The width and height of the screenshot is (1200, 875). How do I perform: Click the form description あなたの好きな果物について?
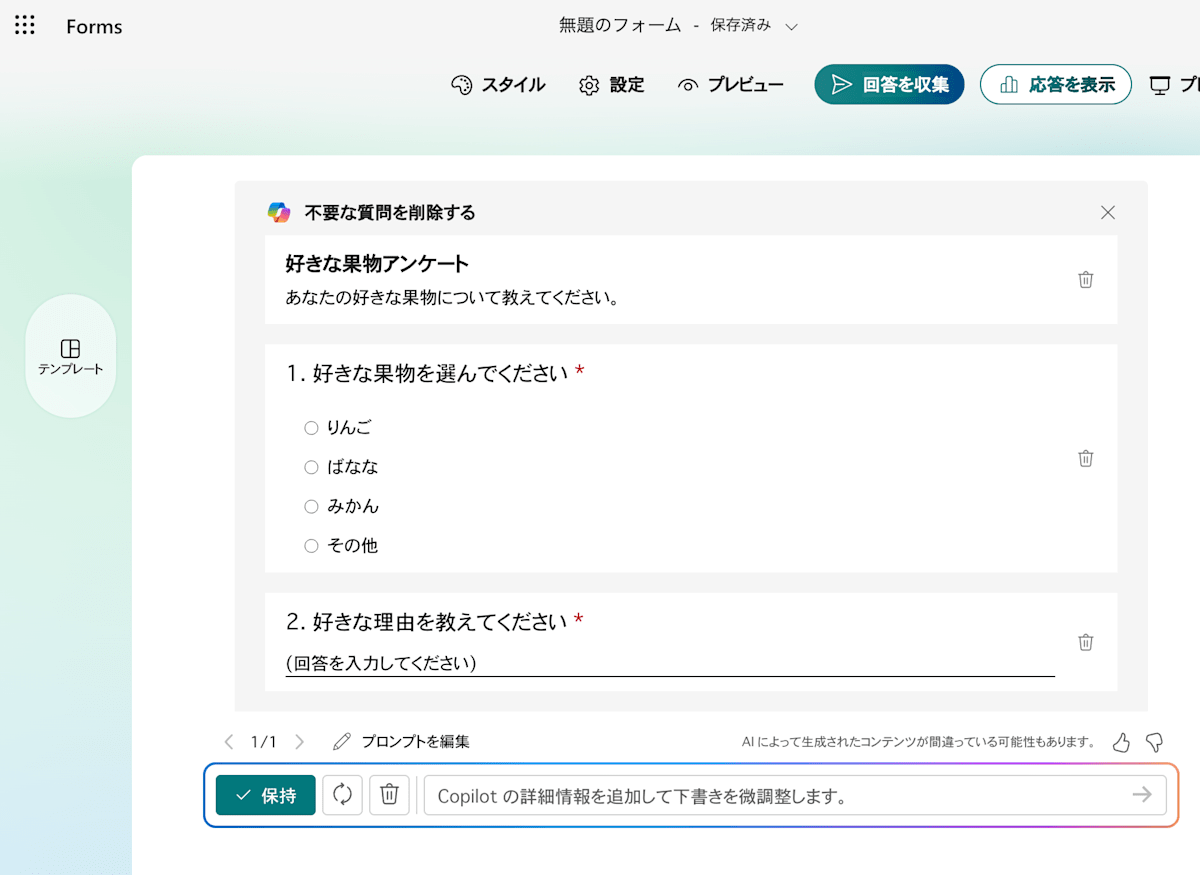point(452,298)
